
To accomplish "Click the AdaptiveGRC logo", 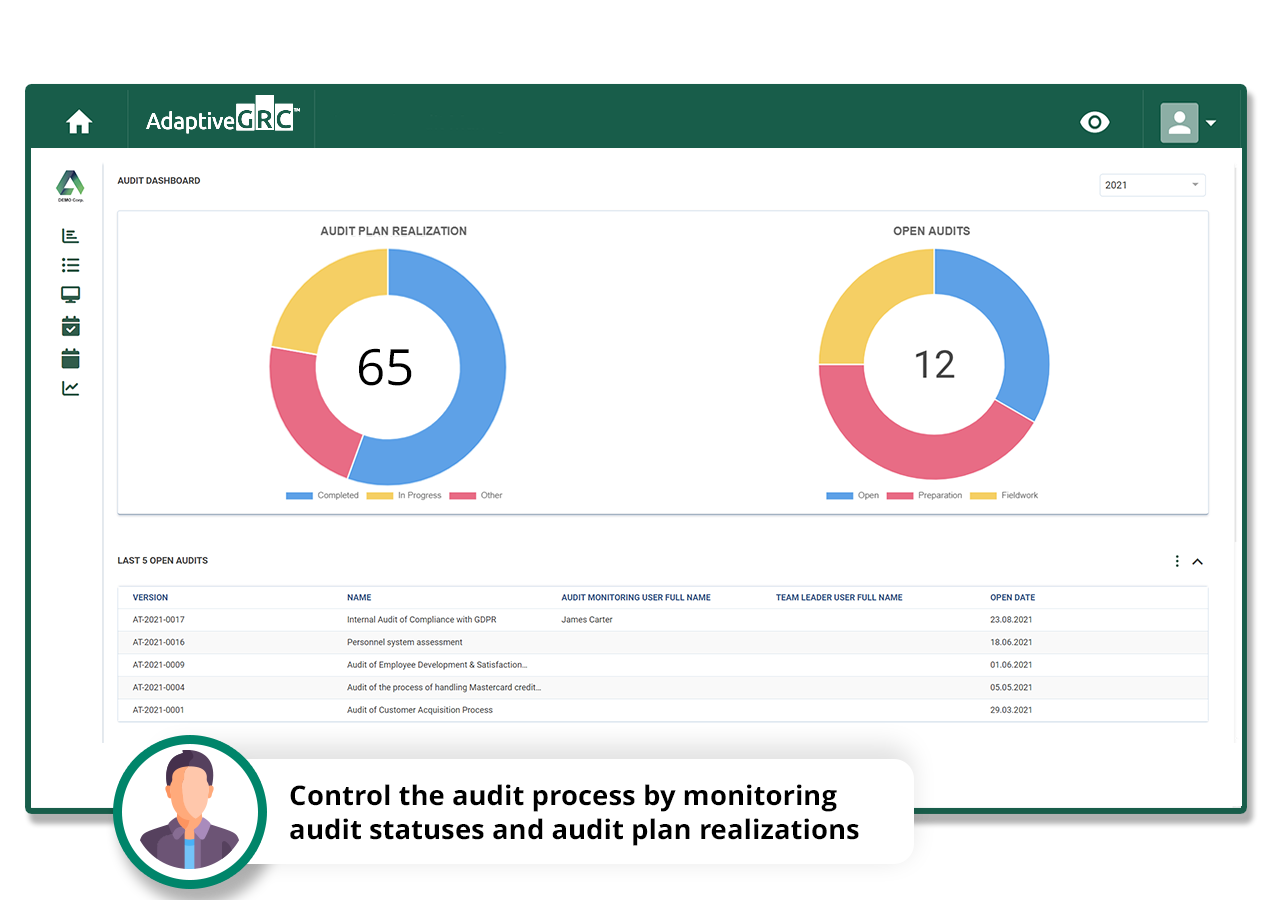I will [221, 120].
